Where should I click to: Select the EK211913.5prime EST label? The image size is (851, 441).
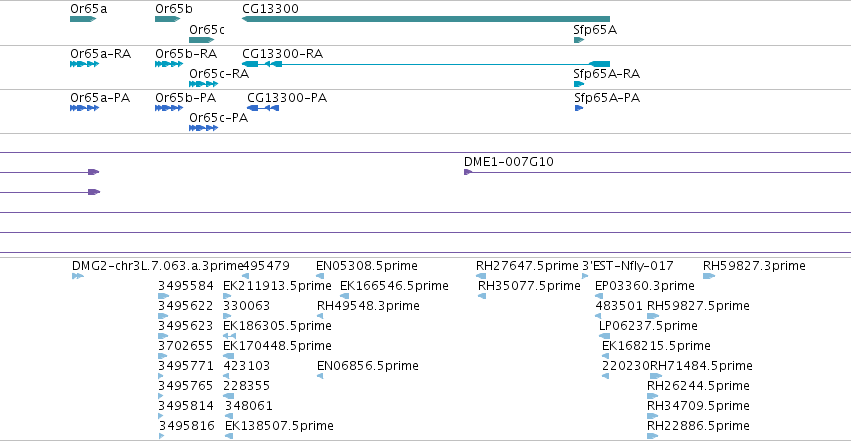(x=277, y=286)
